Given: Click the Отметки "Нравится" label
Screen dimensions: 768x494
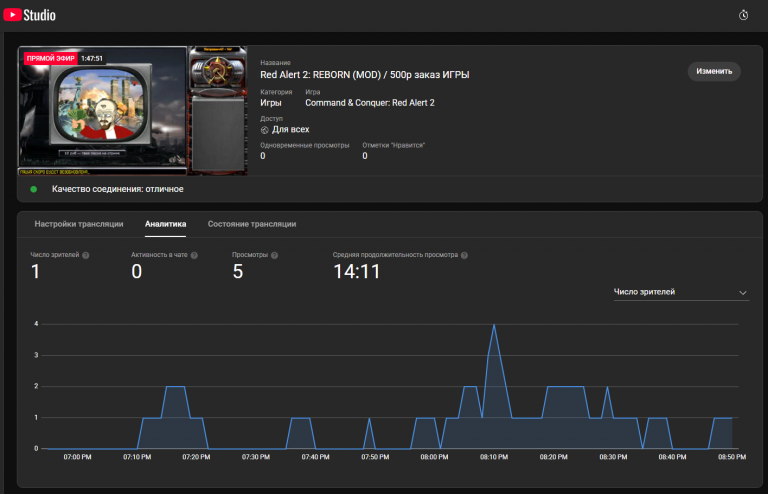Looking at the screenshot, I should (x=393, y=145).
